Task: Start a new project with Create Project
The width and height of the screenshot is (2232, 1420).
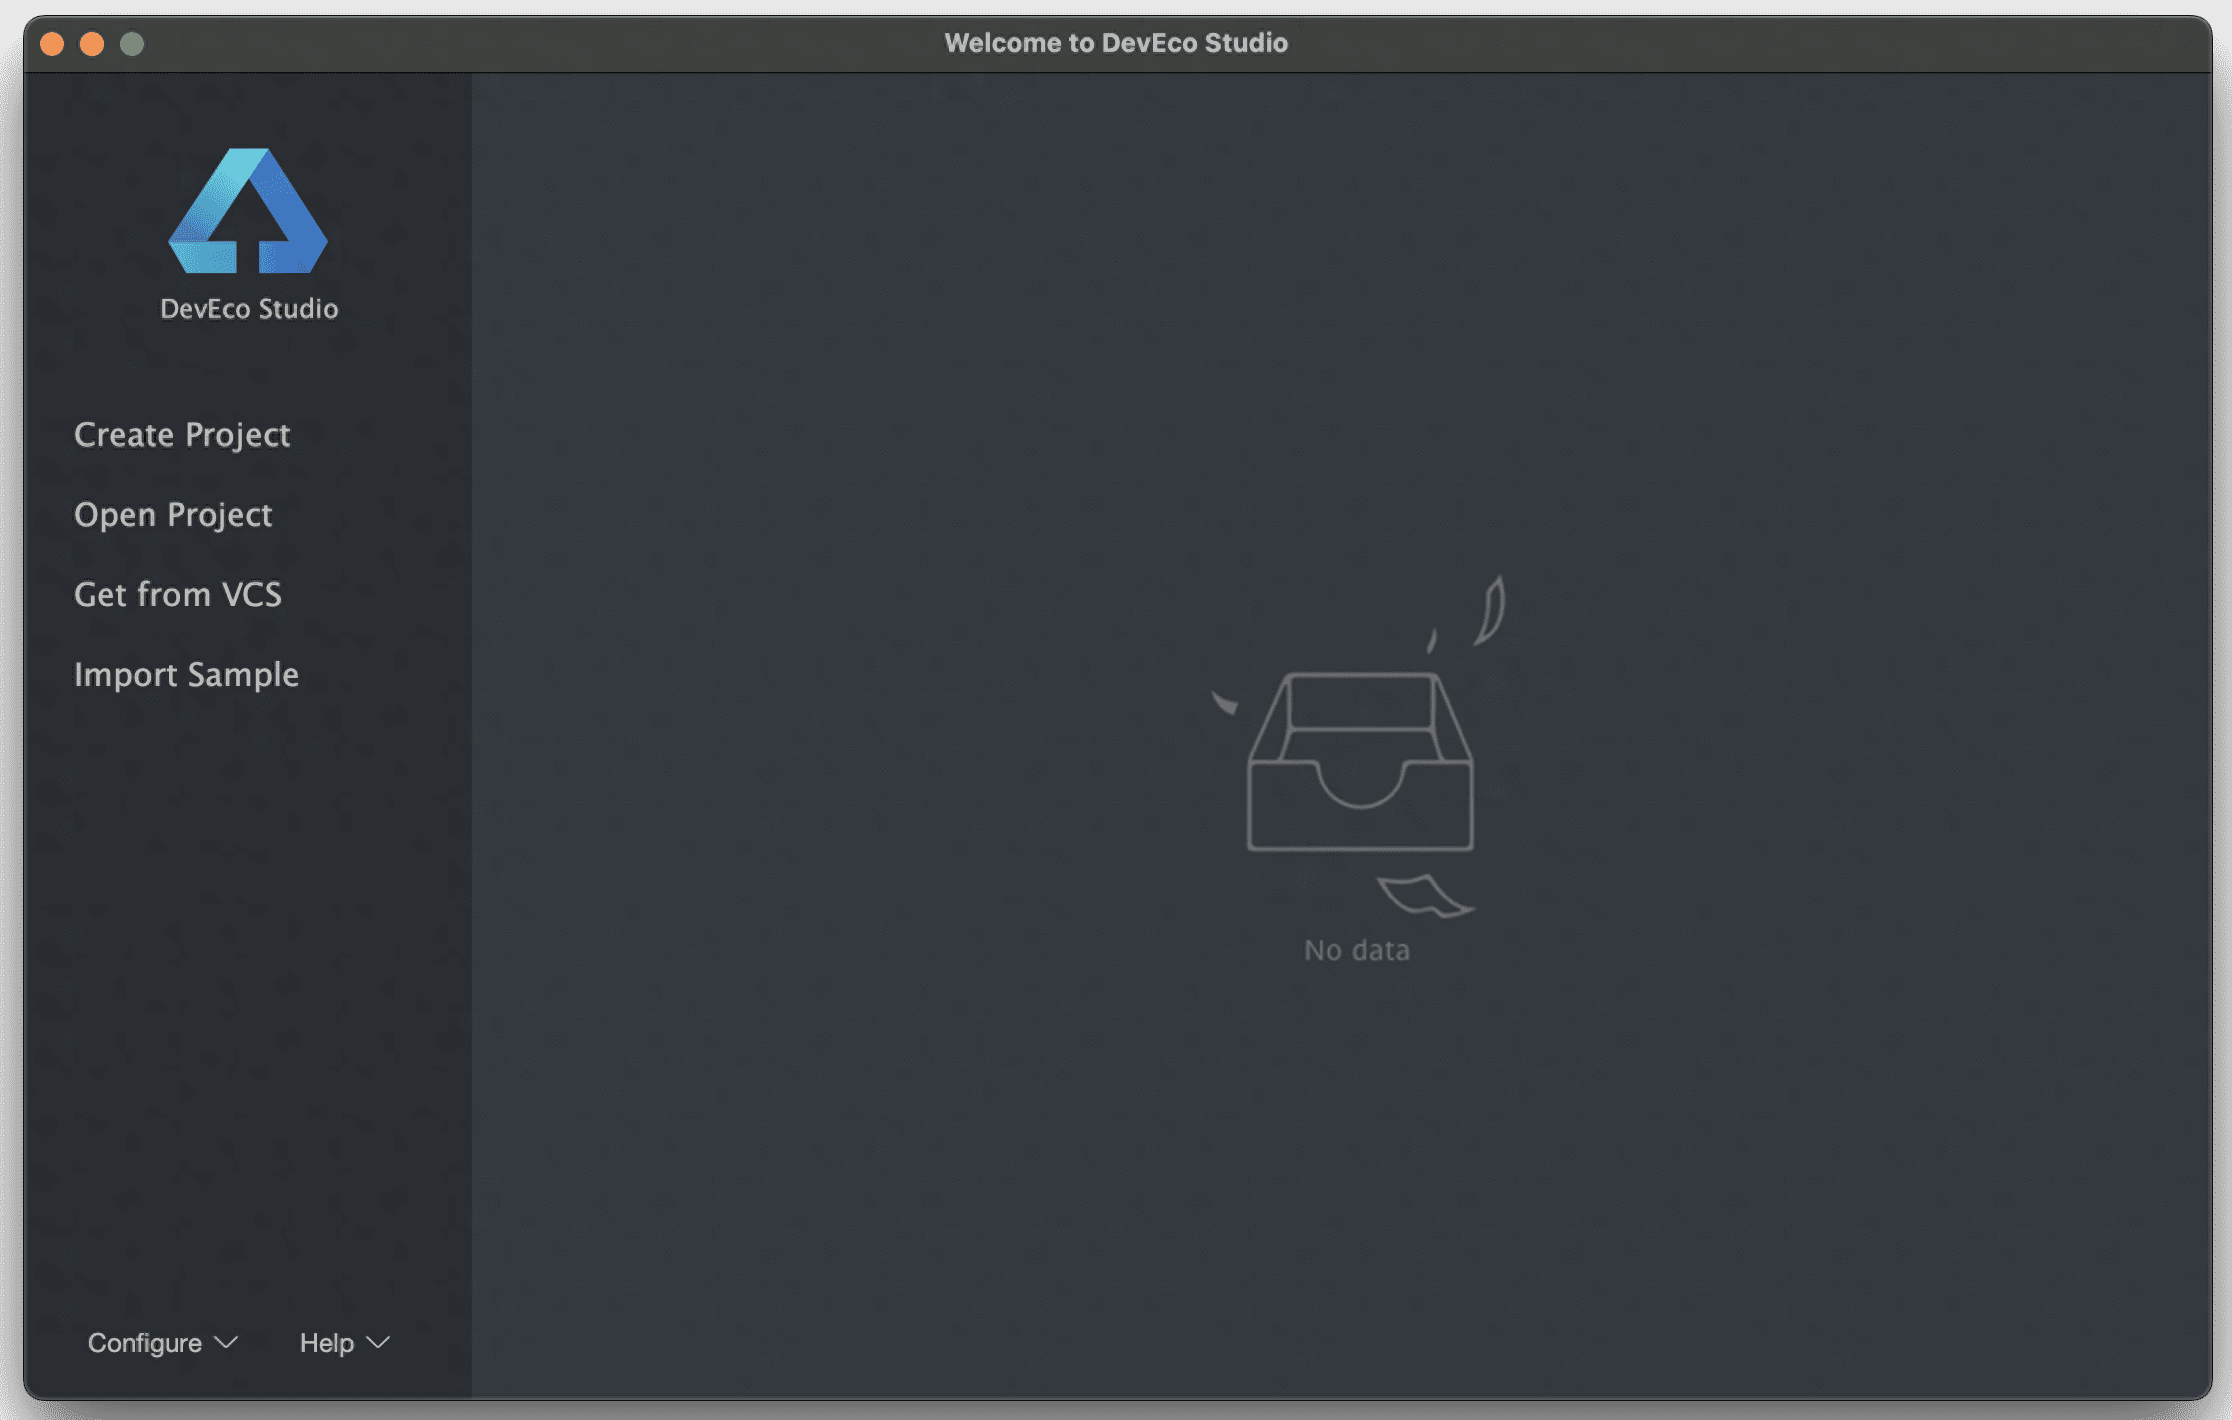Action: click(182, 435)
